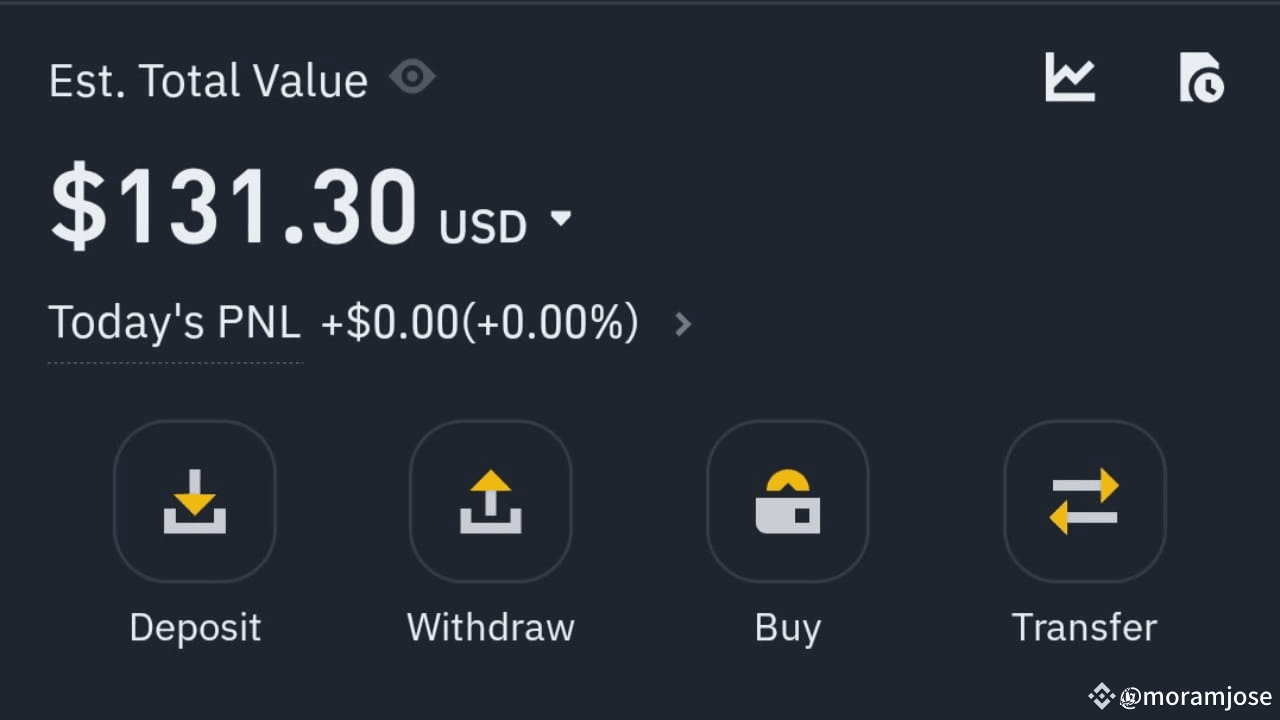Open PNL details via the right chevron
The width and height of the screenshot is (1280, 720).
coord(683,324)
